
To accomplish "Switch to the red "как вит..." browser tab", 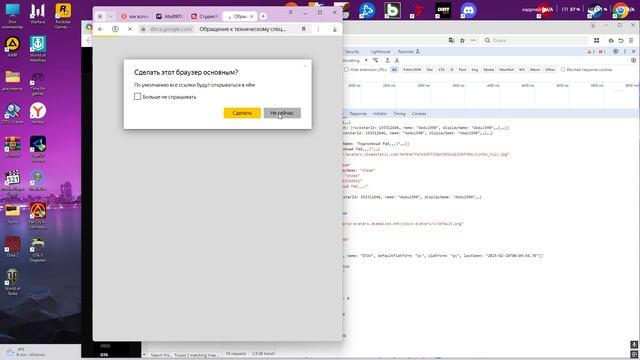I will (135, 16).
